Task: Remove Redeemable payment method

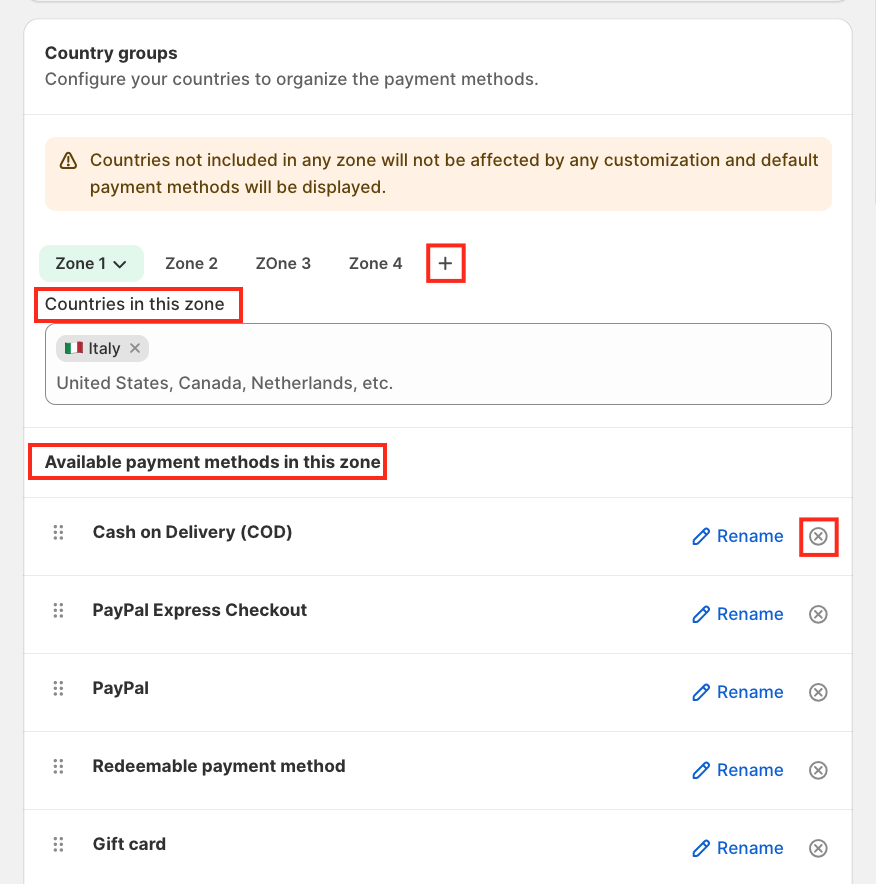Action: tap(818, 770)
